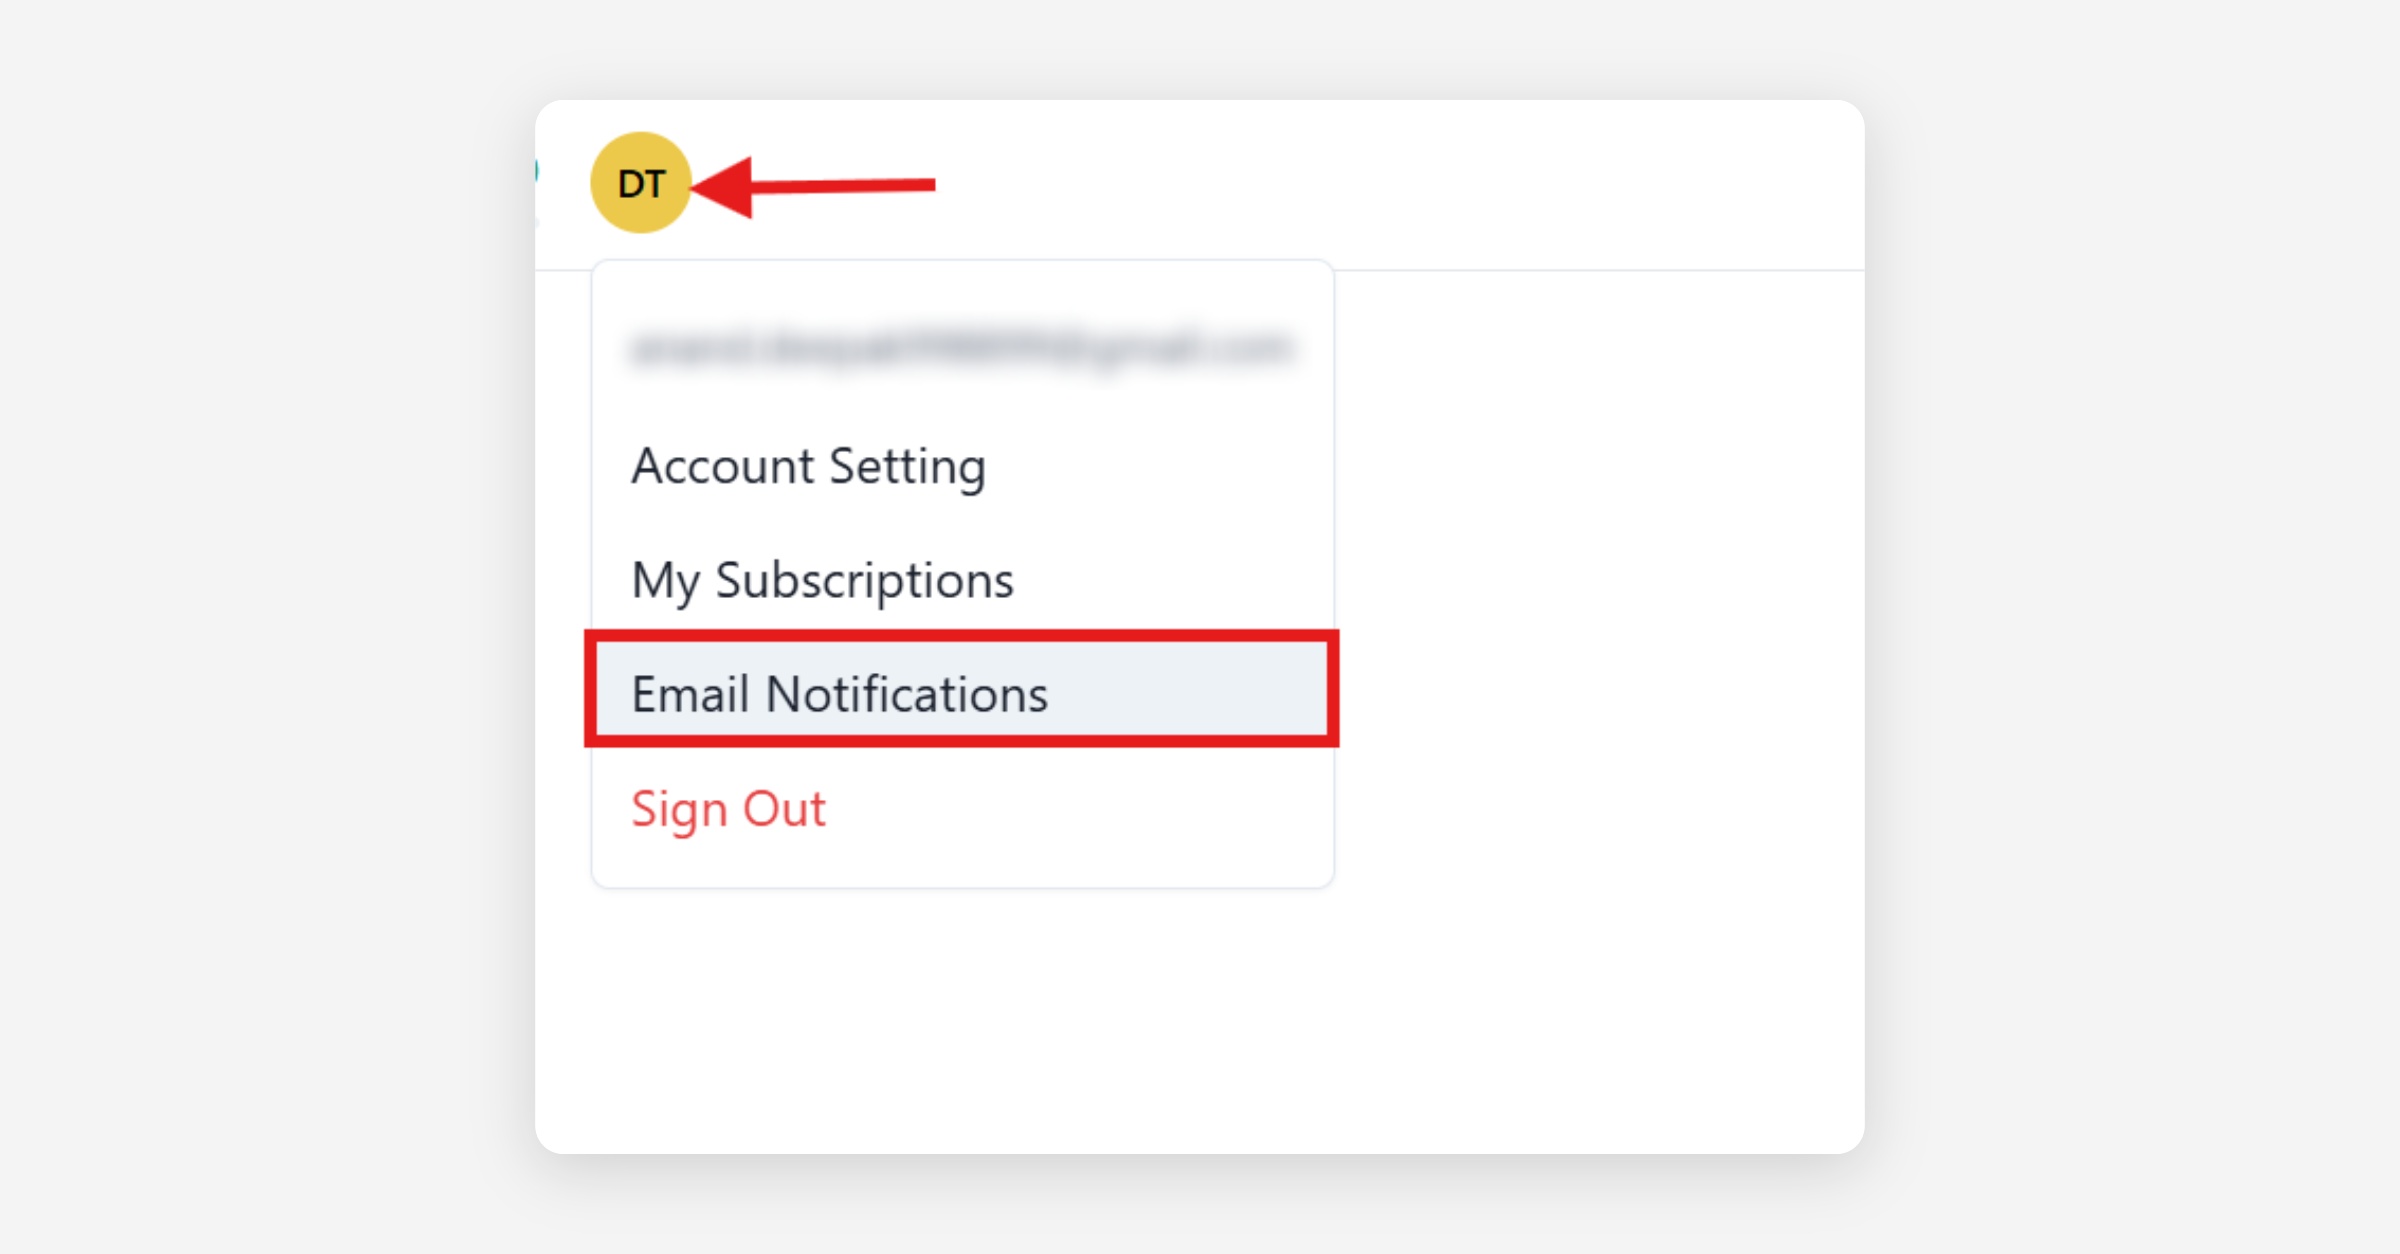Navigate to Email Notifications settings
The width and height of the screenshot is (2400, 1254).
[840, 694]
